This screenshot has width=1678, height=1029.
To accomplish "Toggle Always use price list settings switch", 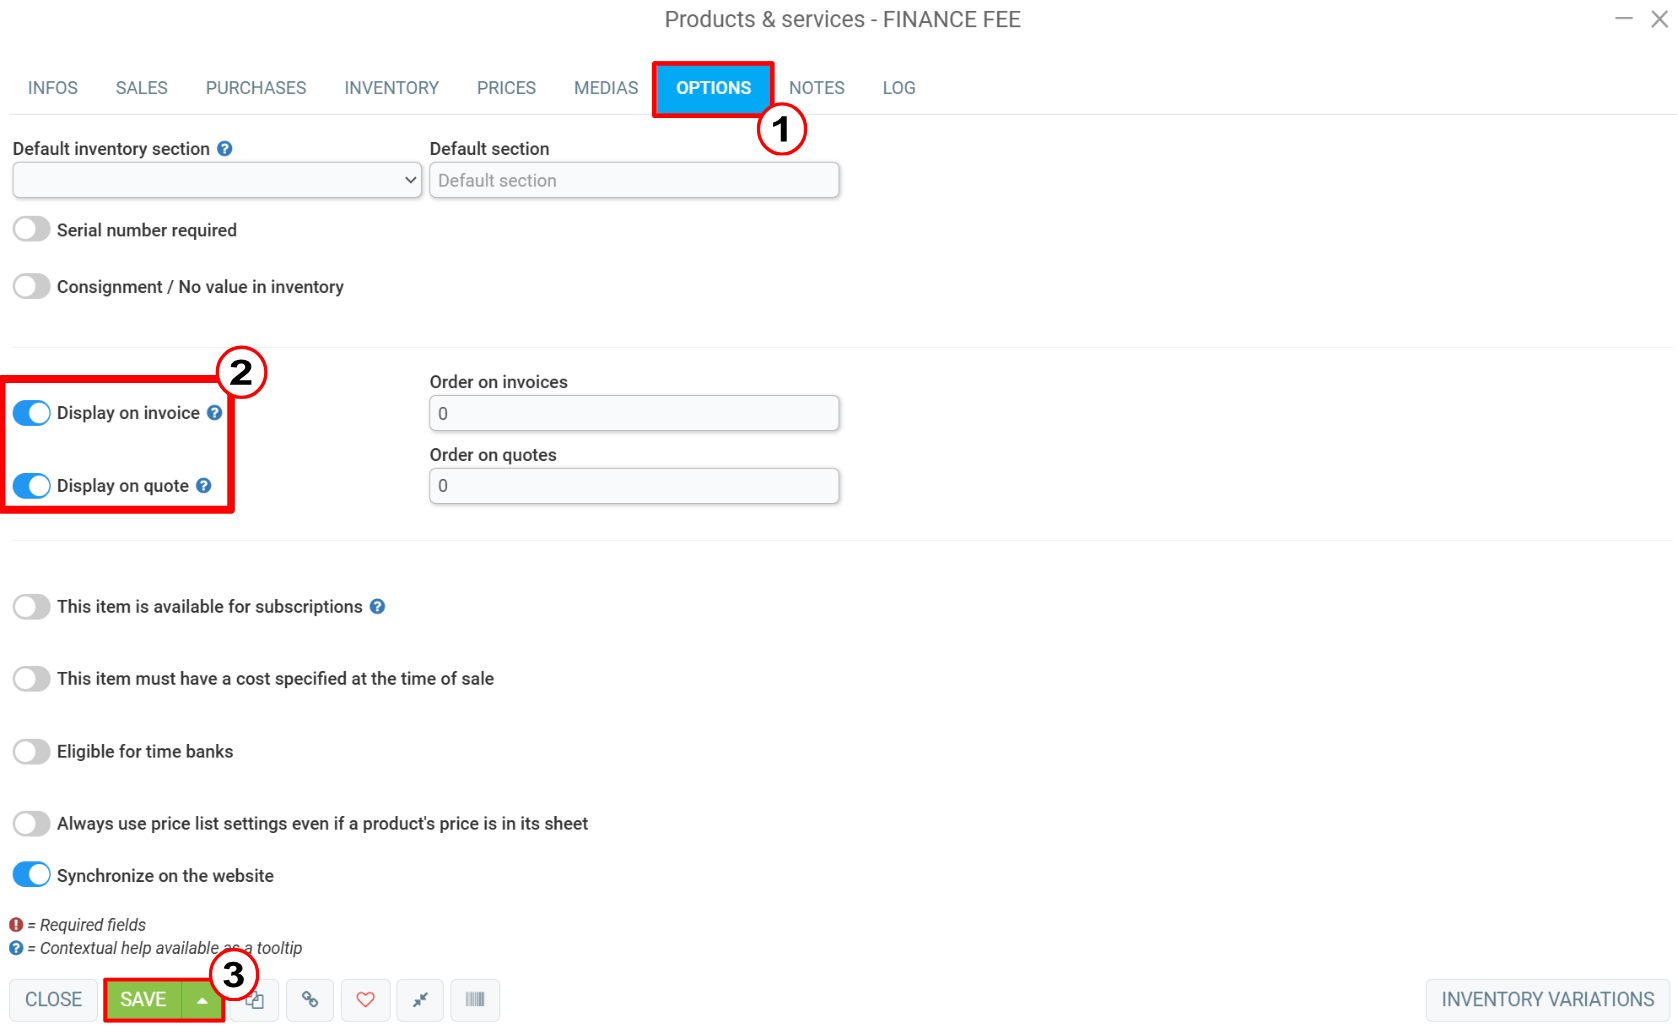I will click(x=31, y=823).
